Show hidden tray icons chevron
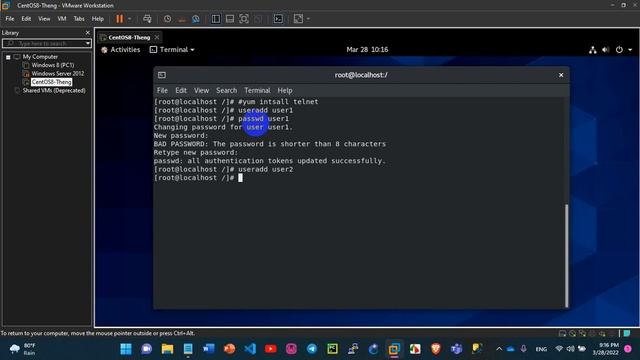The height and width of the screenshot is (360, 640). point(499,349)
